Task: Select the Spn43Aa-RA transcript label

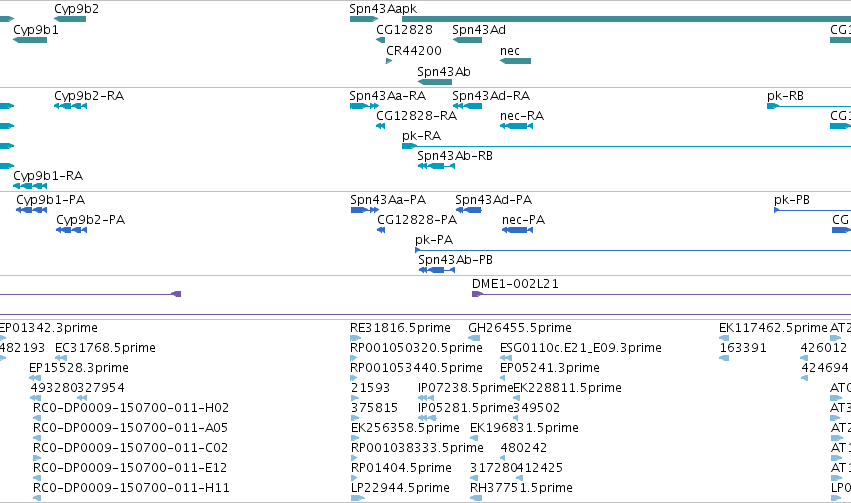Action: [x=388, y=96]
